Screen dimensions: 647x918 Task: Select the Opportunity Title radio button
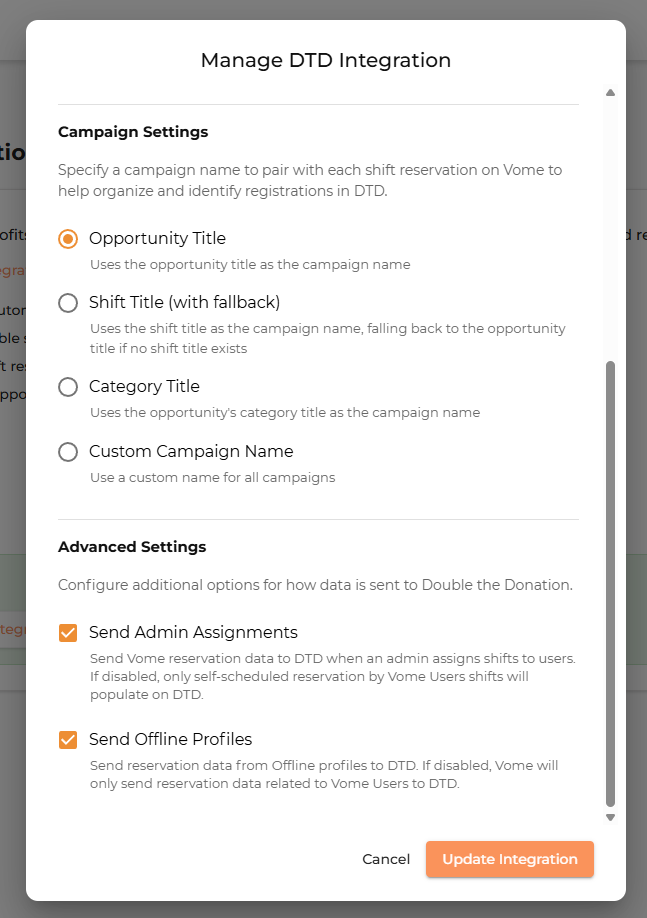(x=68, y=239)
